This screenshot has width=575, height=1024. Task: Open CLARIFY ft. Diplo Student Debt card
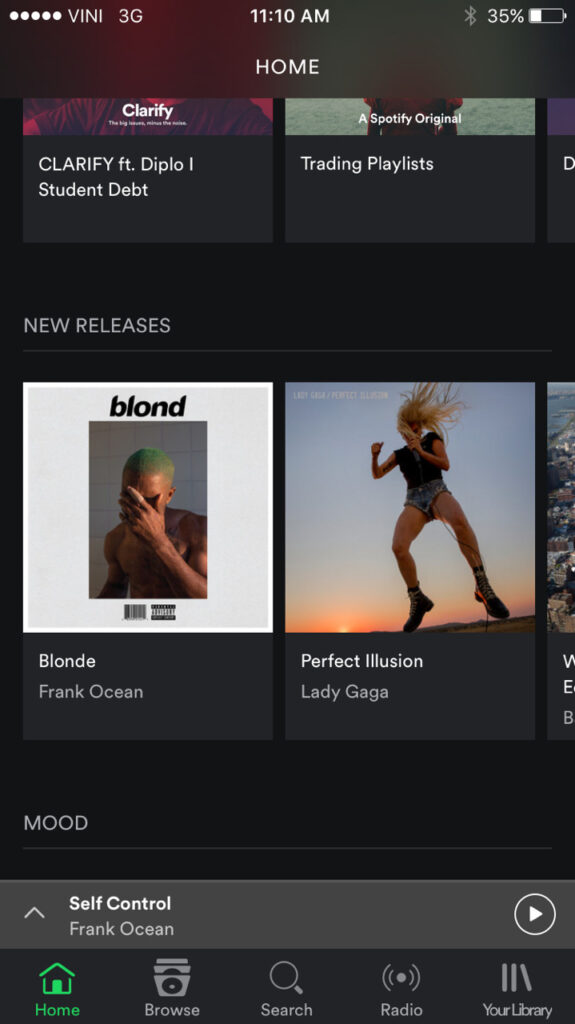click(x=148, y=170)
